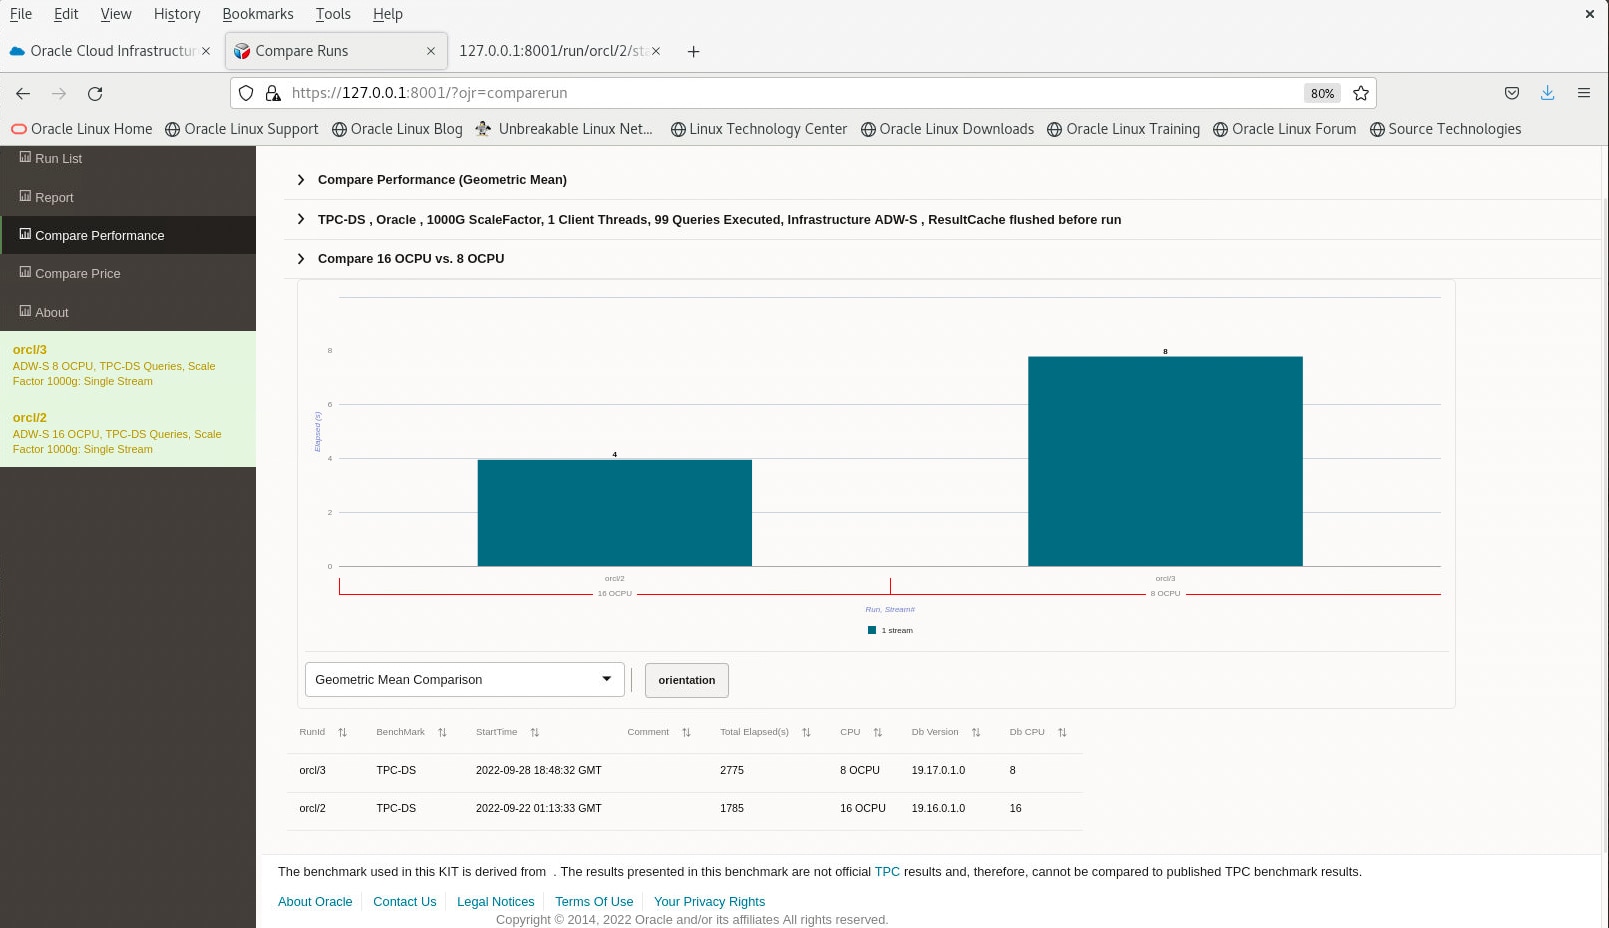This screenshot has height=928, width=1609.
Task: Click the browser forward arrow
Action: [59, 93]
